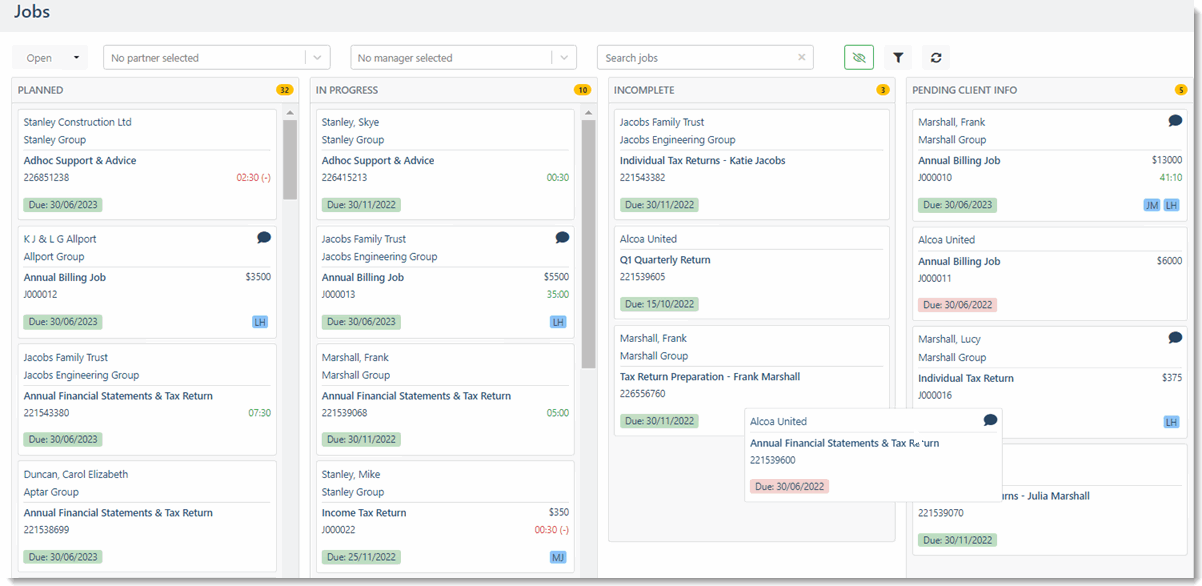Open comments on Jacobs Family Trust billing job
Viewport: 1202px width, 586px height.
tap(562, 238)
